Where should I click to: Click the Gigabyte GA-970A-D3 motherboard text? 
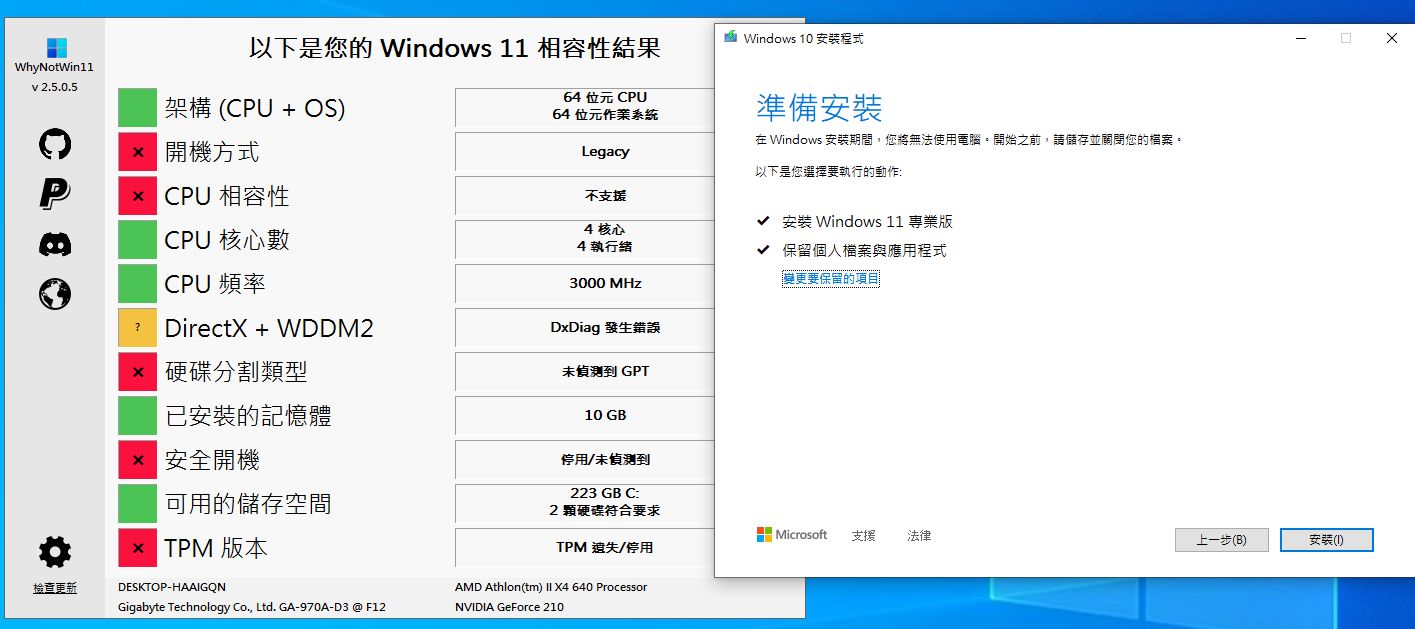252,607
